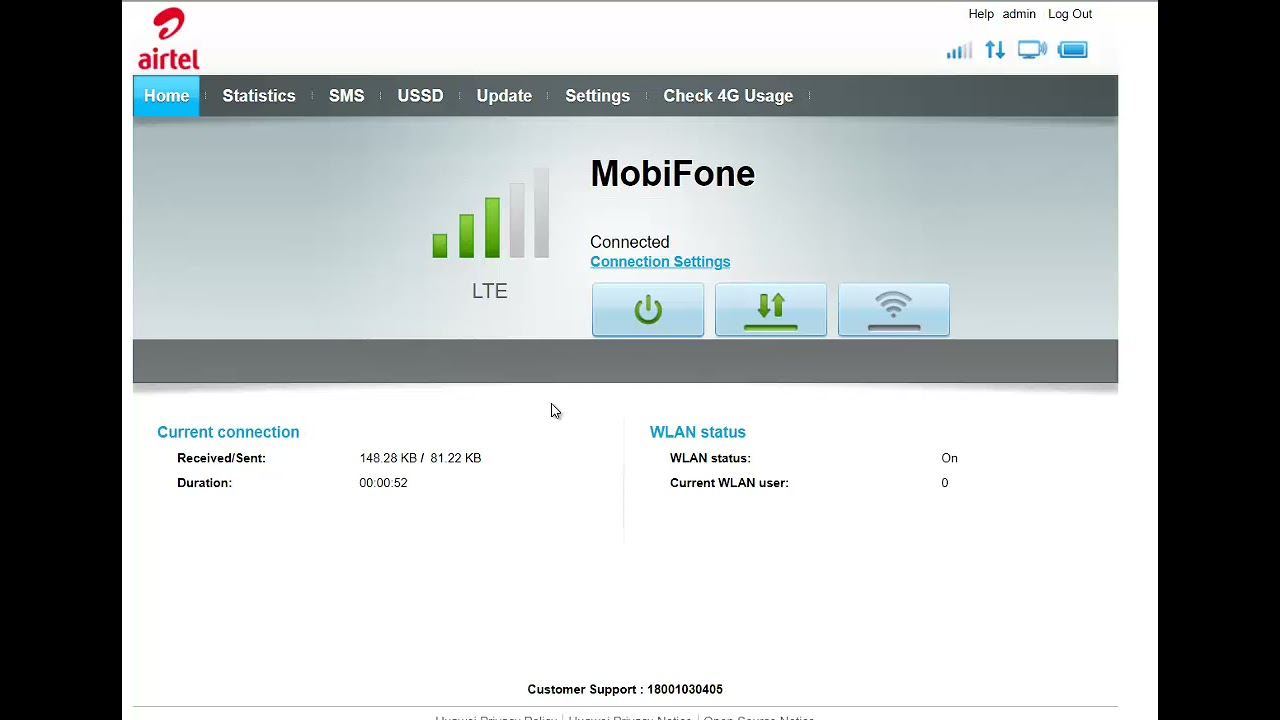Click the WLAN status On value
This screenshot has height=720, width=1280.
949,458
